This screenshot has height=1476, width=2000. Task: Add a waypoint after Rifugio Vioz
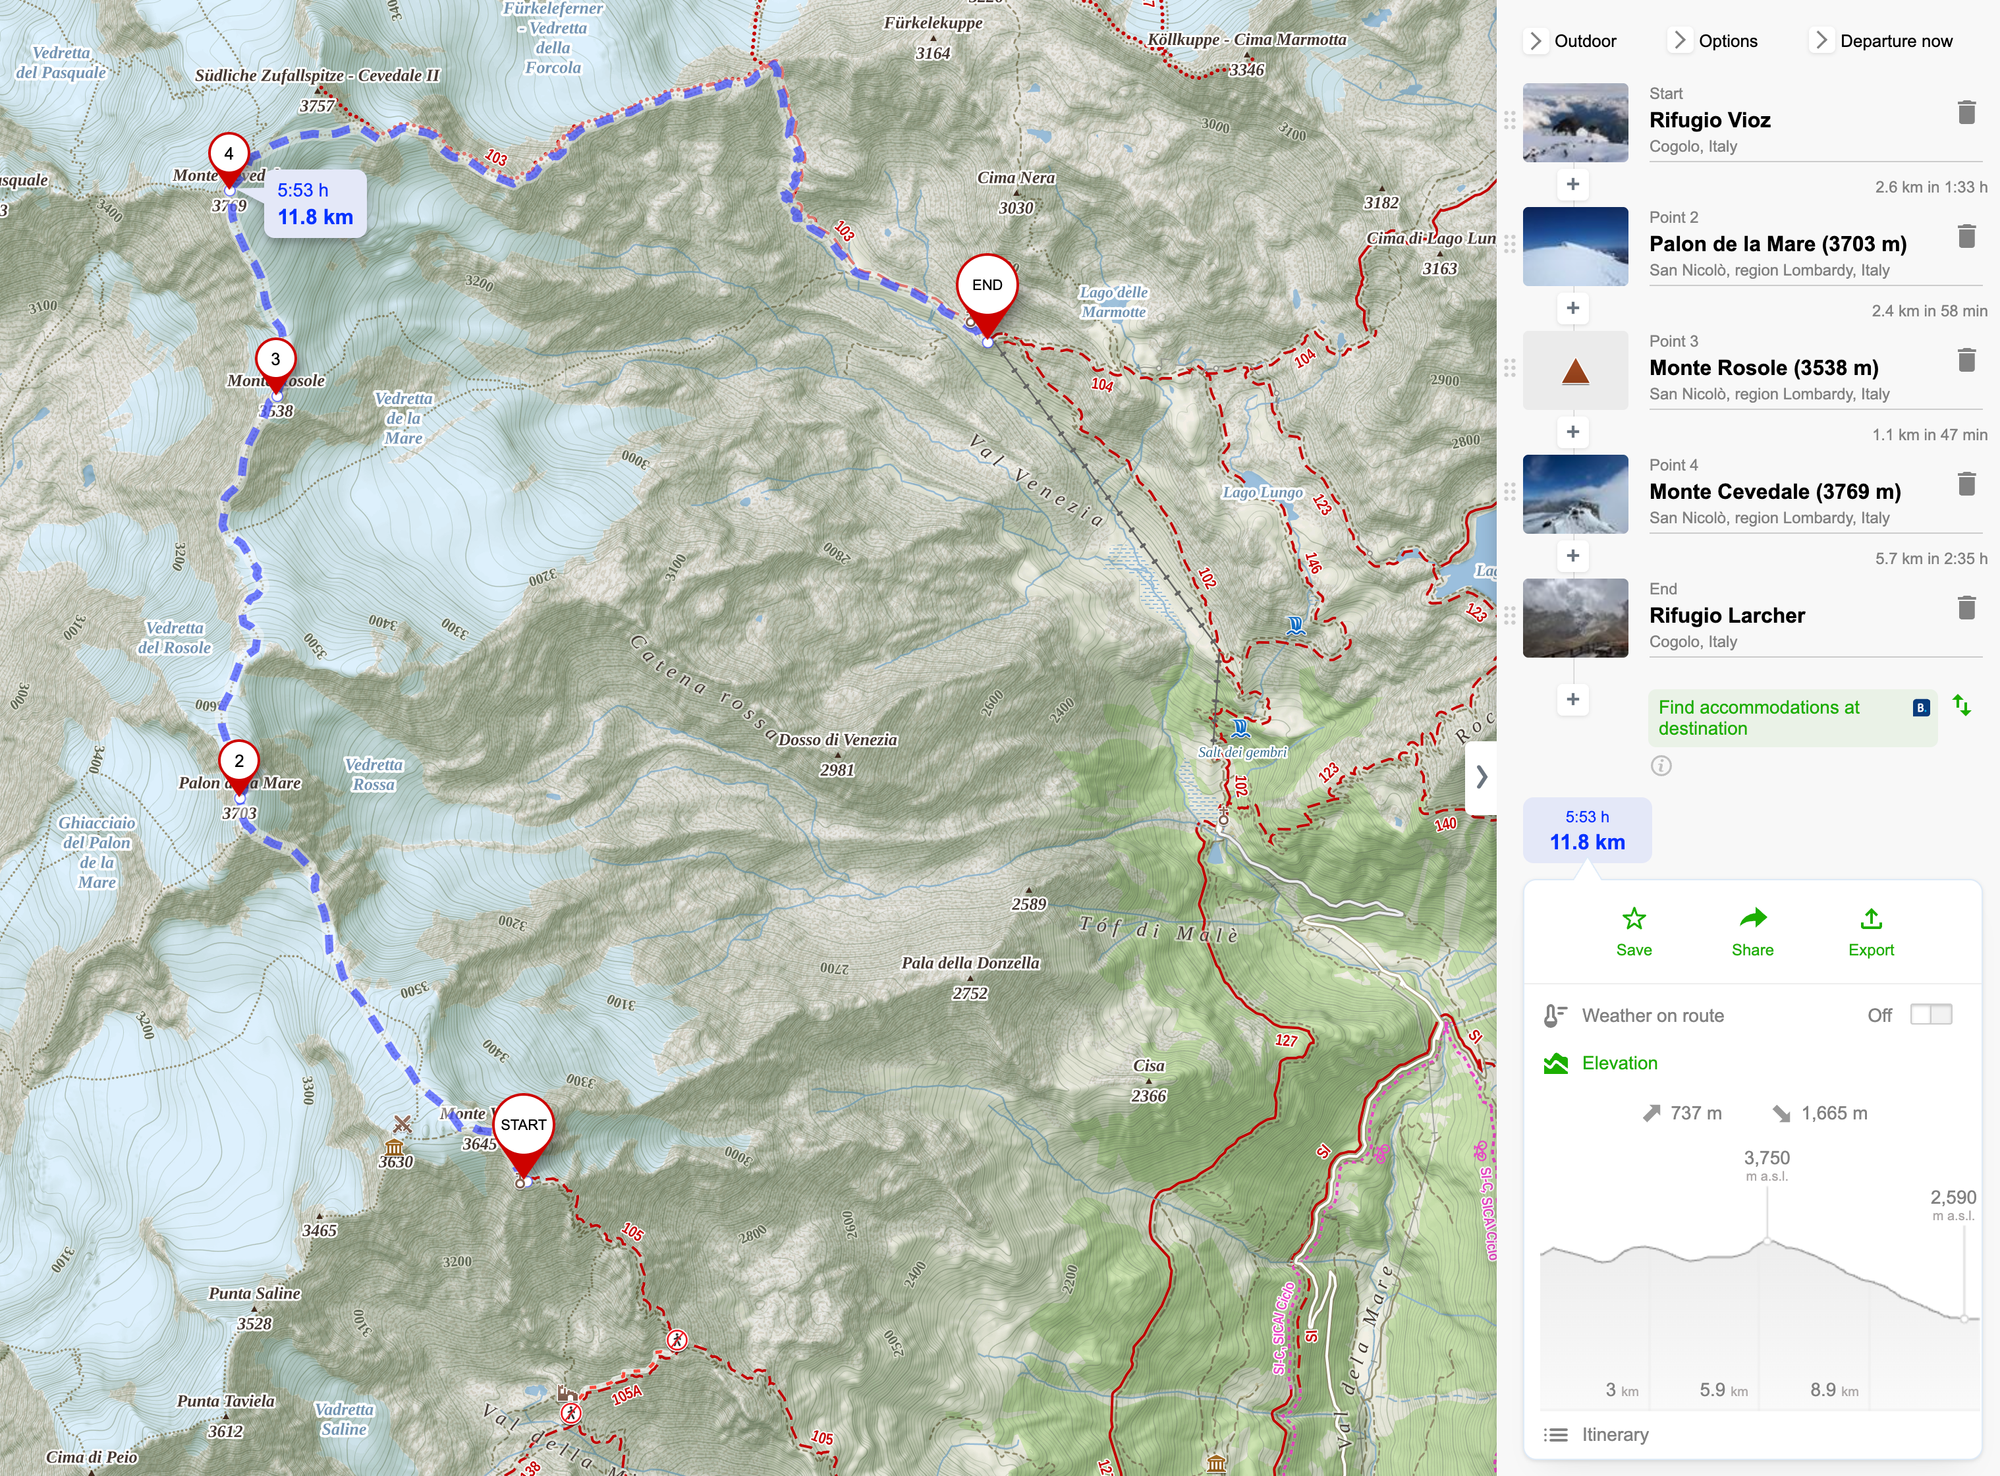point(1573,184)
